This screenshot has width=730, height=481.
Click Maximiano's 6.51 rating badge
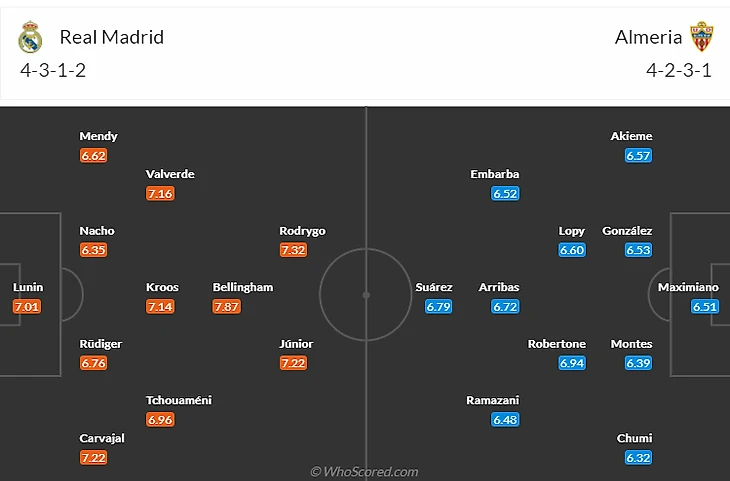704,306
